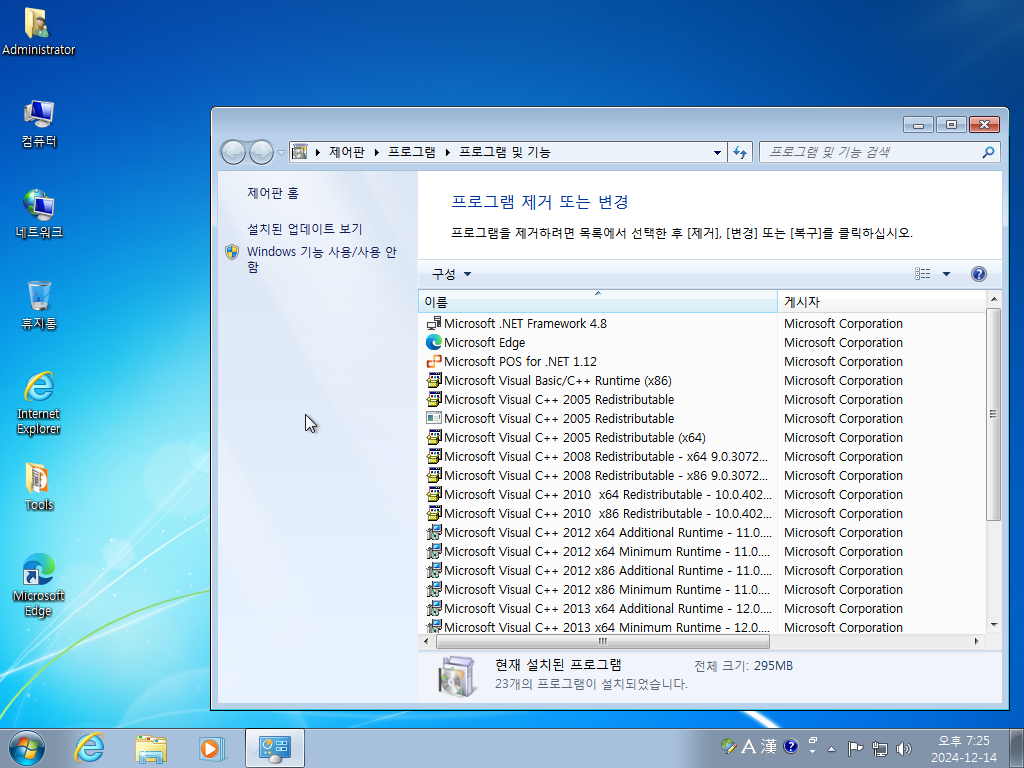Screen dimensions: 1024x768
Task: Click the 프로그램 breadcrumb
Action: tap(412, 152)
